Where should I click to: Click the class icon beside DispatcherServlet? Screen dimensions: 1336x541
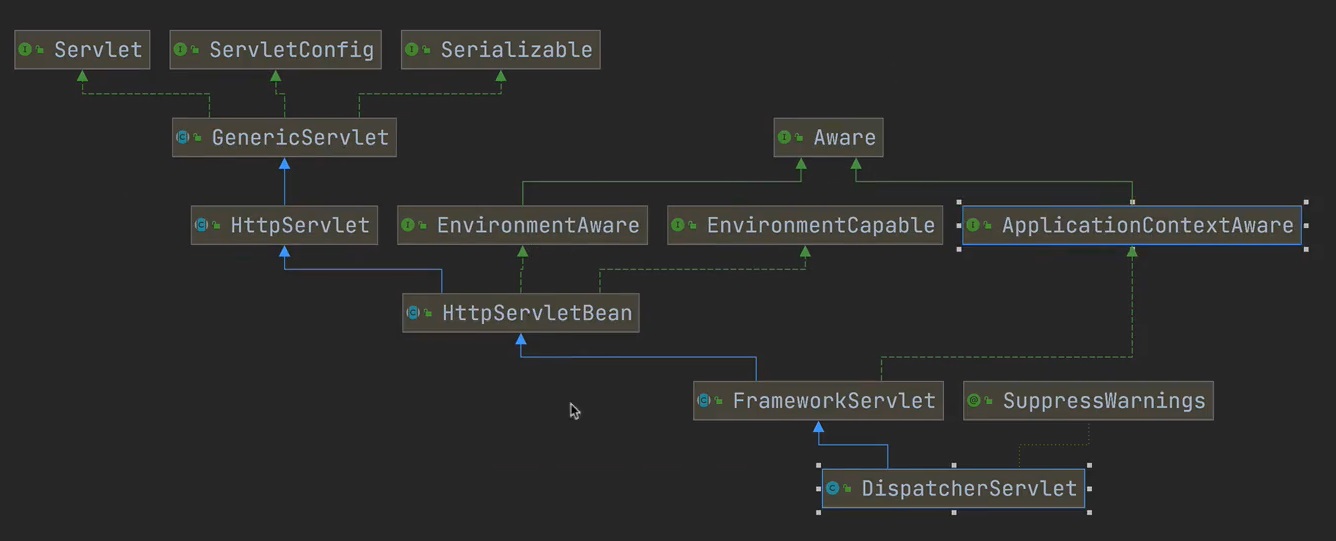[x=832, y=489]
